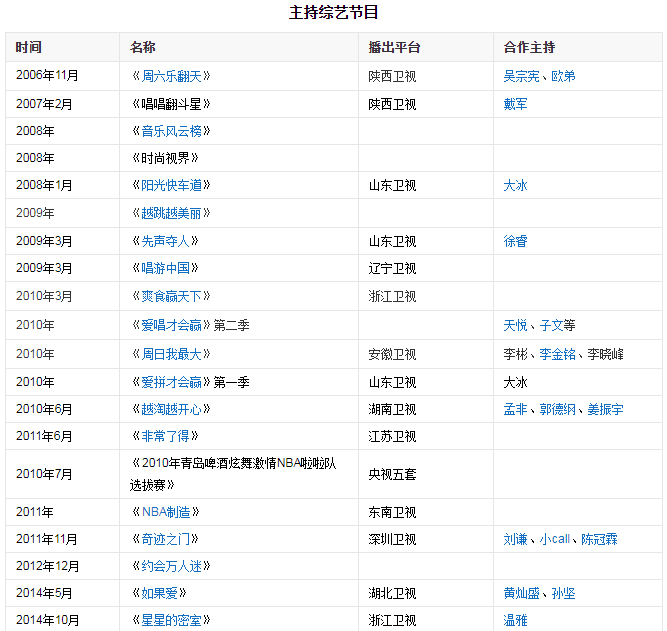667x631 pixels.
Task: Open the 星星的密室 show link
Action: click(x=171, y=620)
